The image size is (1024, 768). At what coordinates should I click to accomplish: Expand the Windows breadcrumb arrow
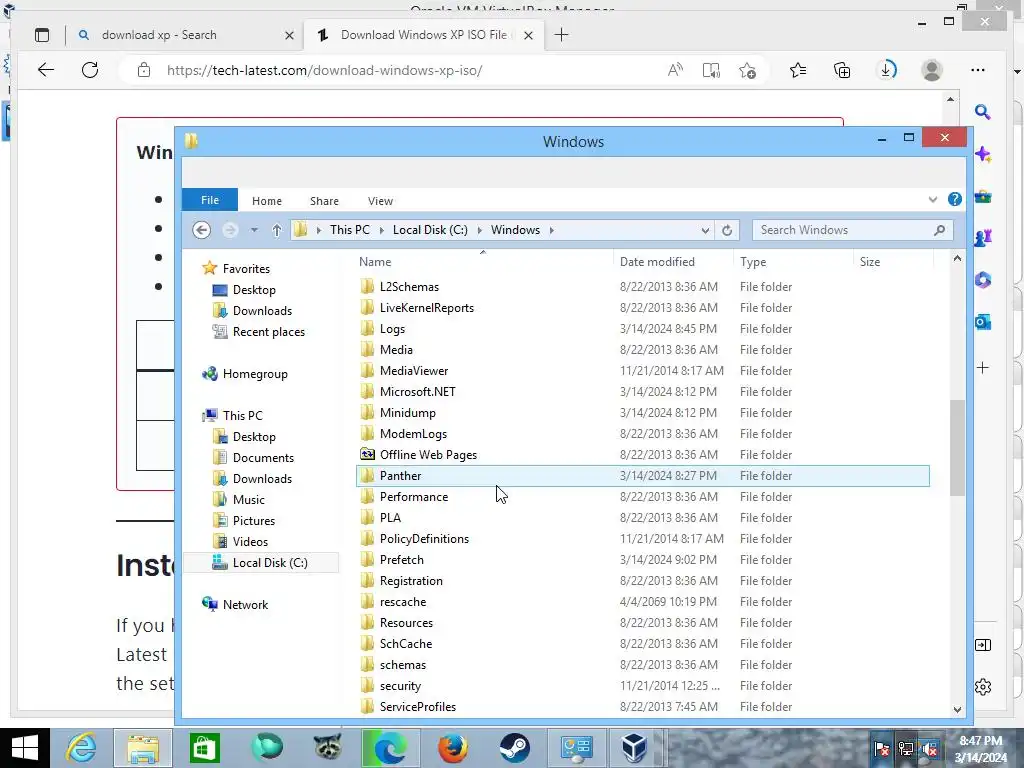click(552, 230)
